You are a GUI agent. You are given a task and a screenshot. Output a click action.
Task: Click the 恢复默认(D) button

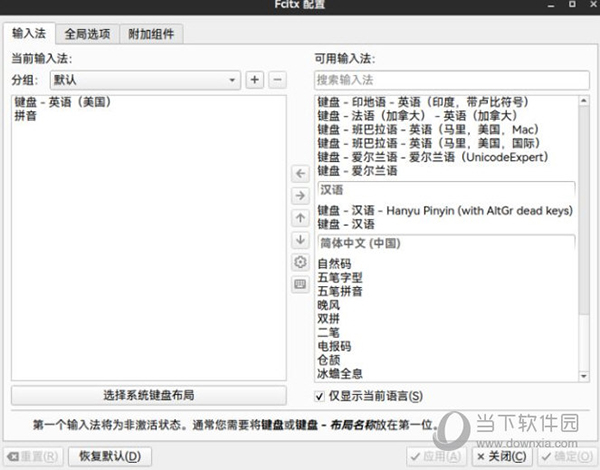[110, 456]
